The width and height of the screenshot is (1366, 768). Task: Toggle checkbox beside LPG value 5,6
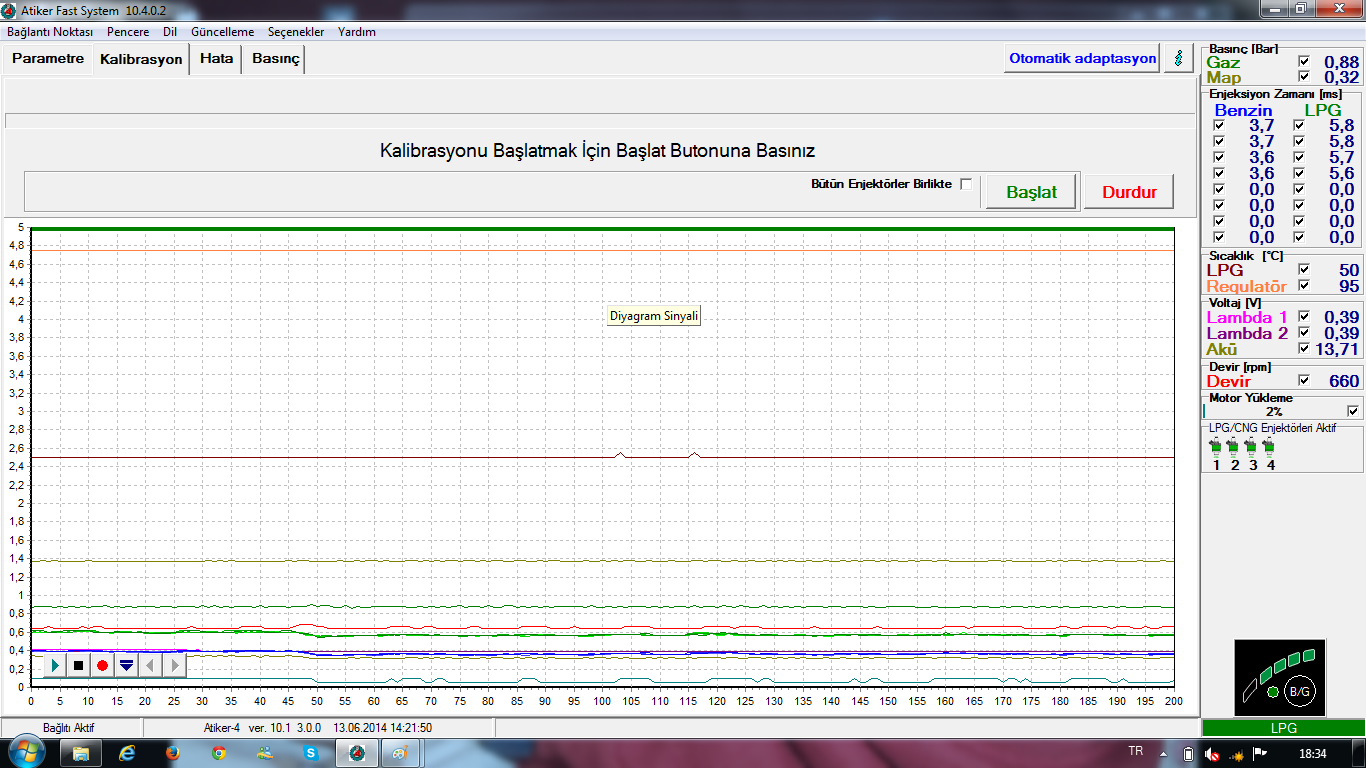[x=1298, y=174]
